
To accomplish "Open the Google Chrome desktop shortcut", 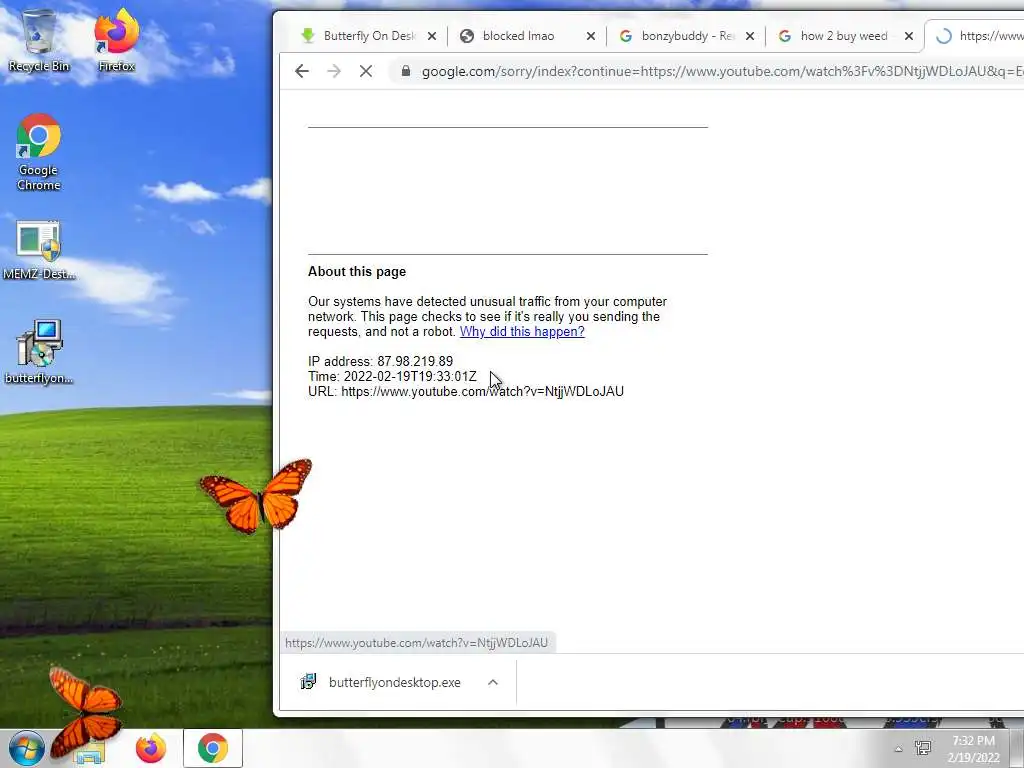I will tap(39, 152).
